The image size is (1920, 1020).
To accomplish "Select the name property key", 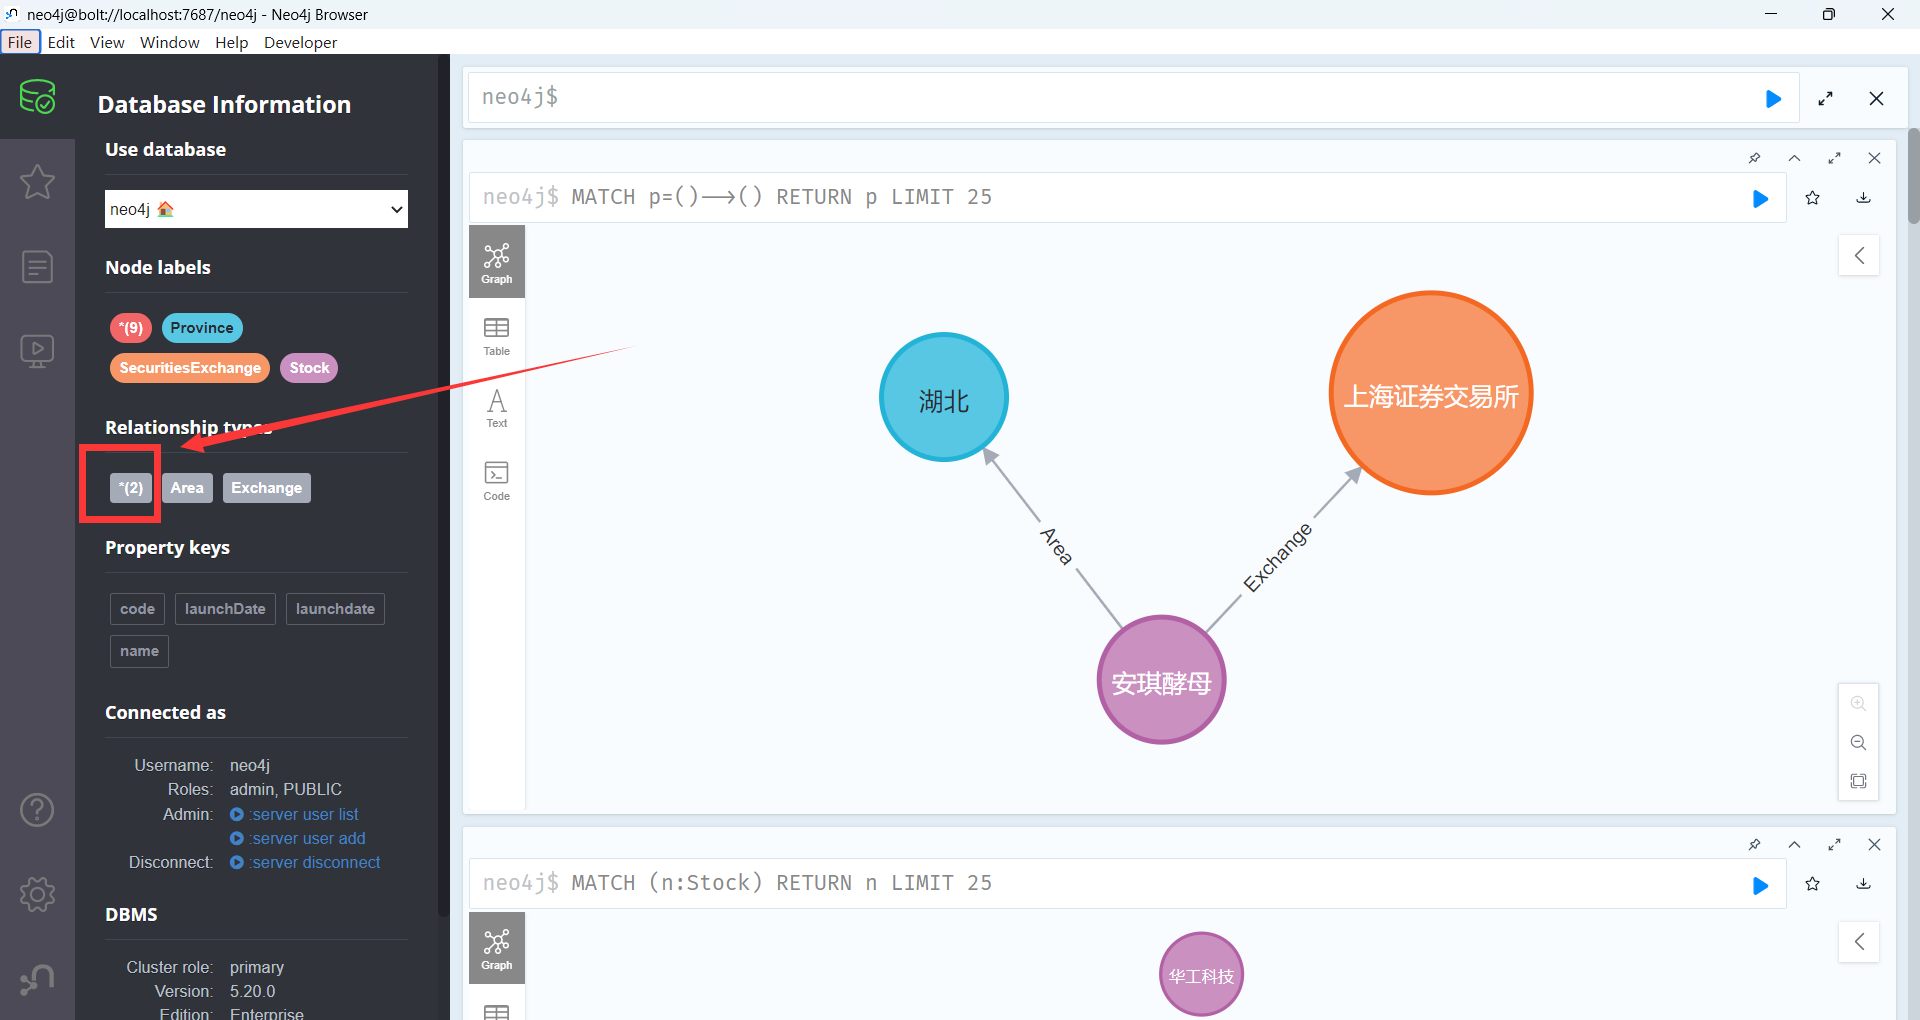I will pos(139,651).
